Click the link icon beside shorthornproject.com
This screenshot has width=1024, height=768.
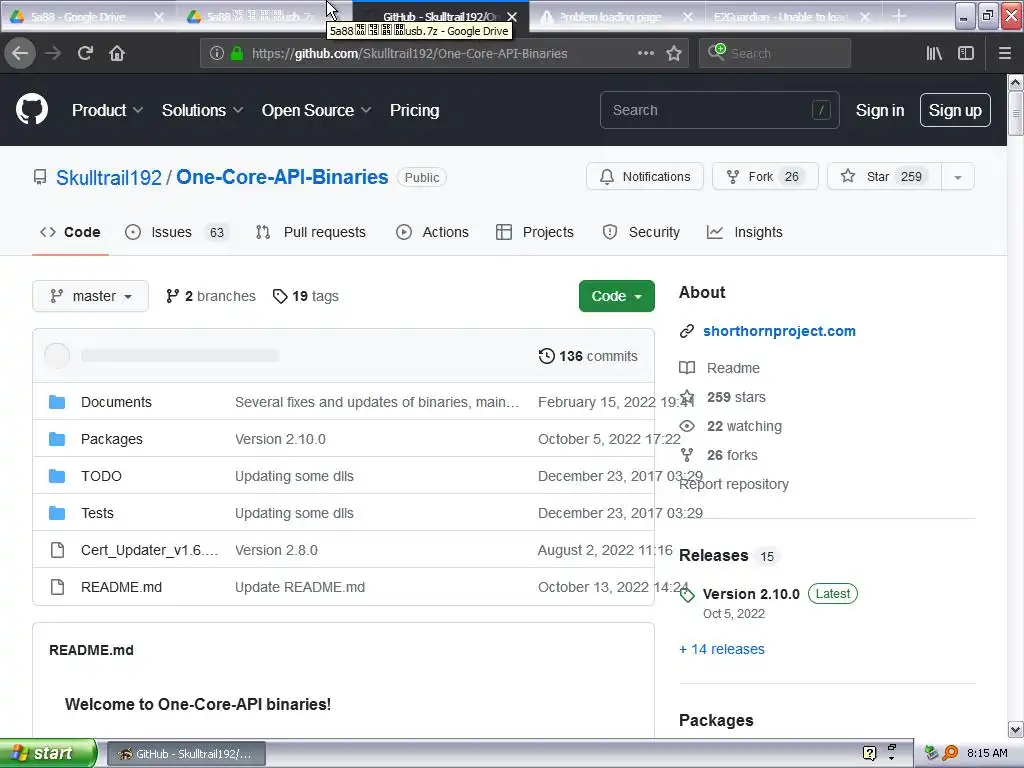coord(686,331)
